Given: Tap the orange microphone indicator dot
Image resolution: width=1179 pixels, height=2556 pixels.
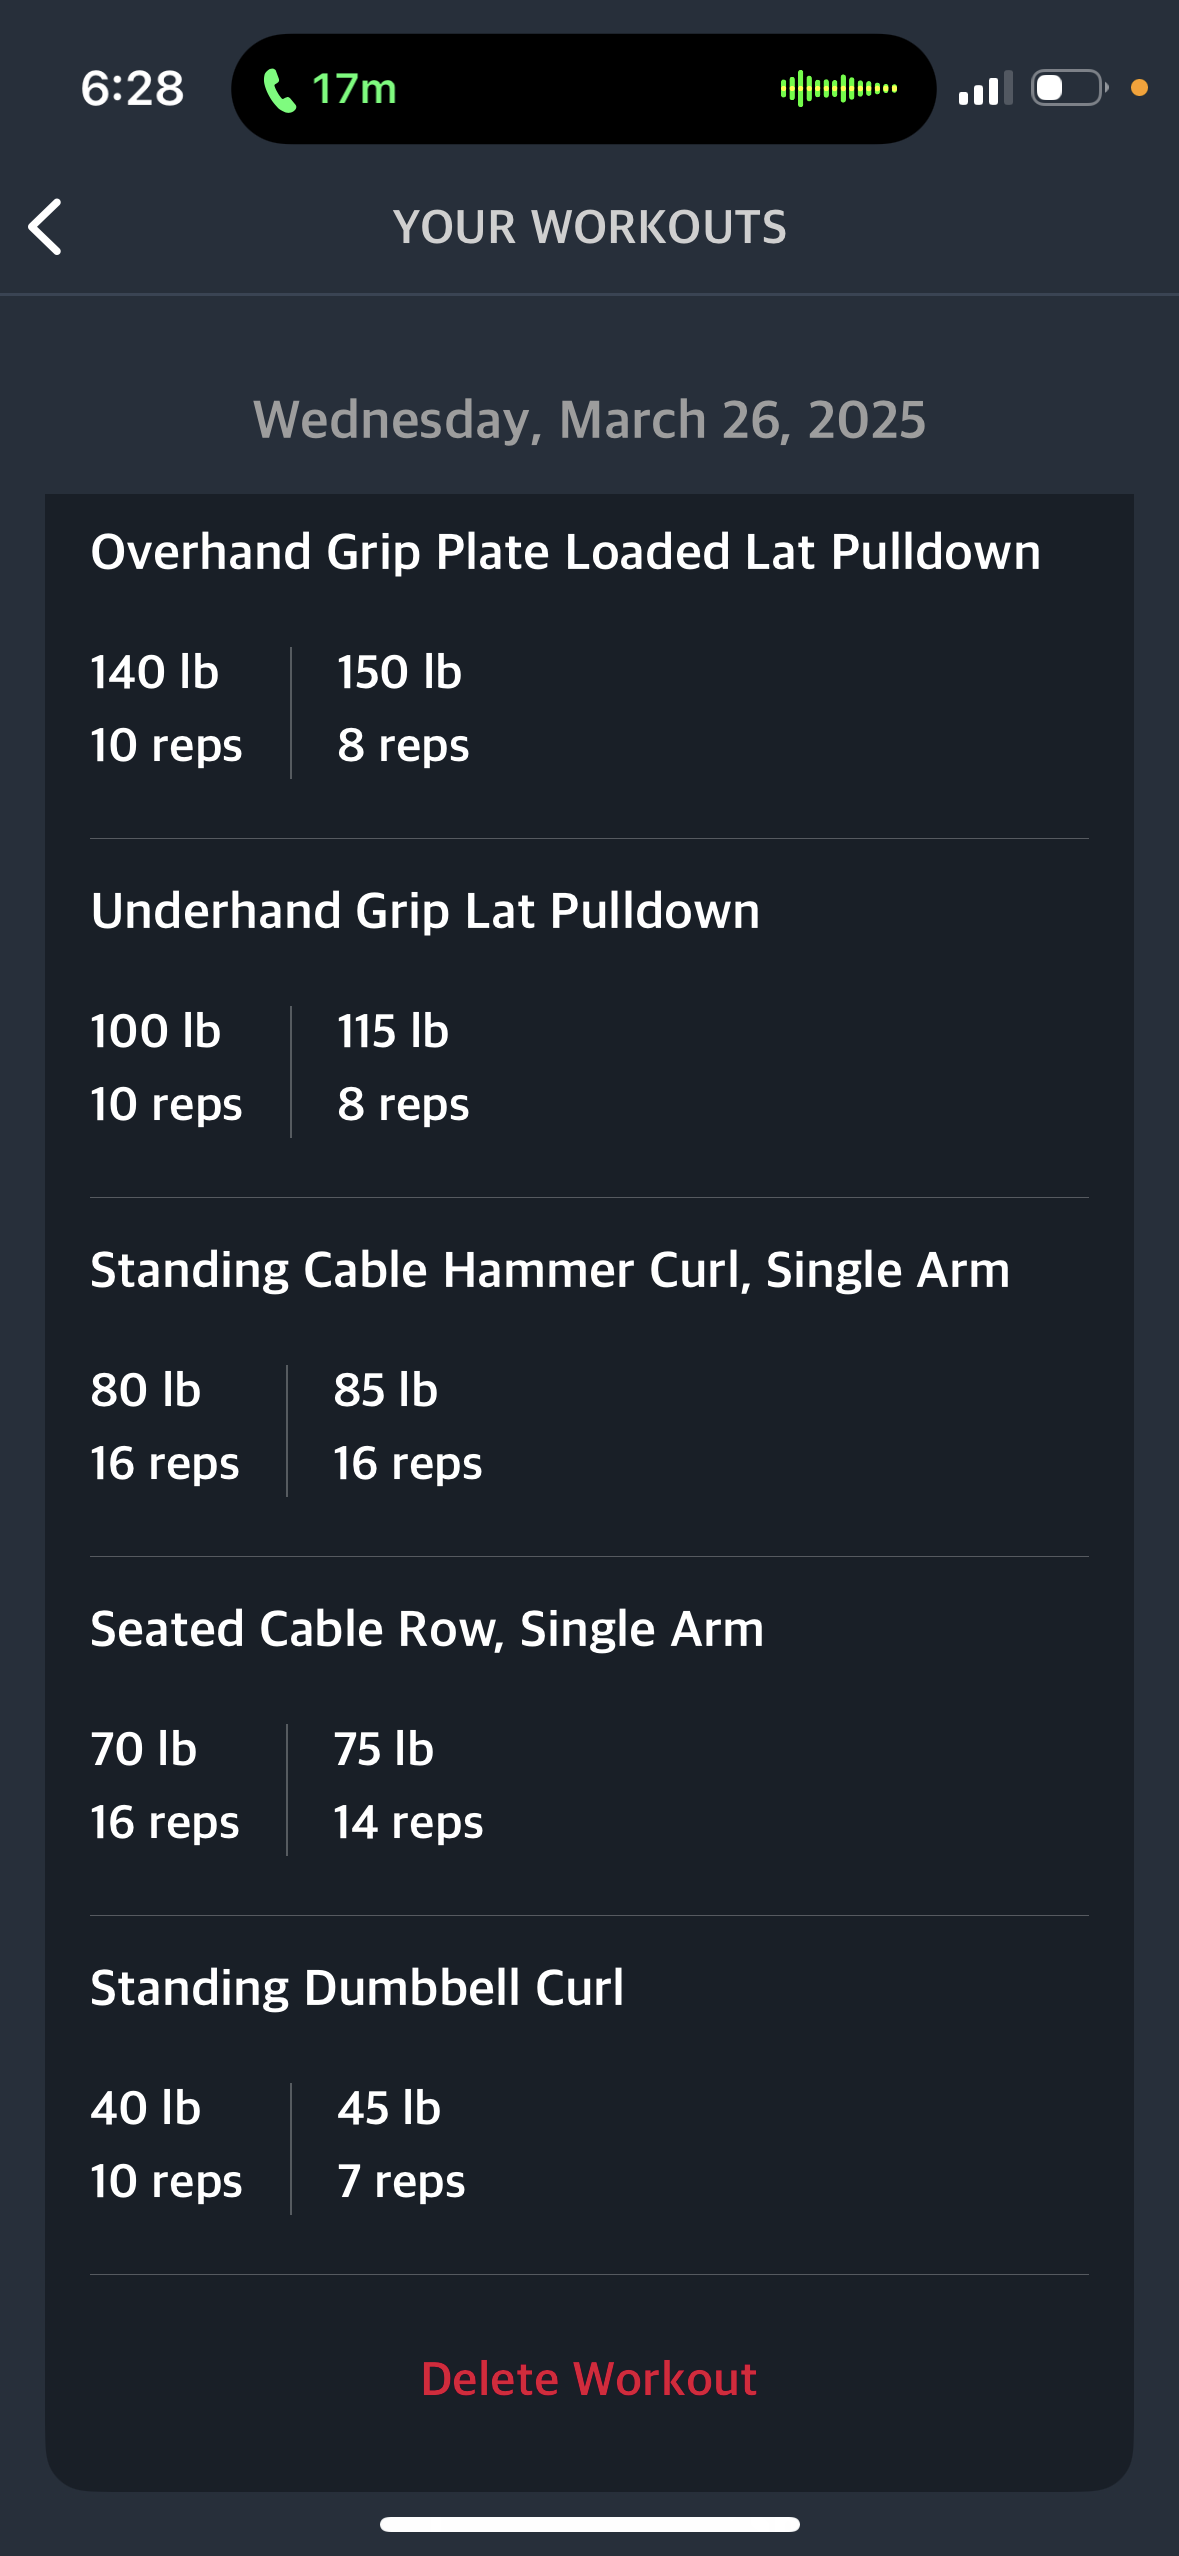Looking at the screenshot, I should (x=1139, y=88).
